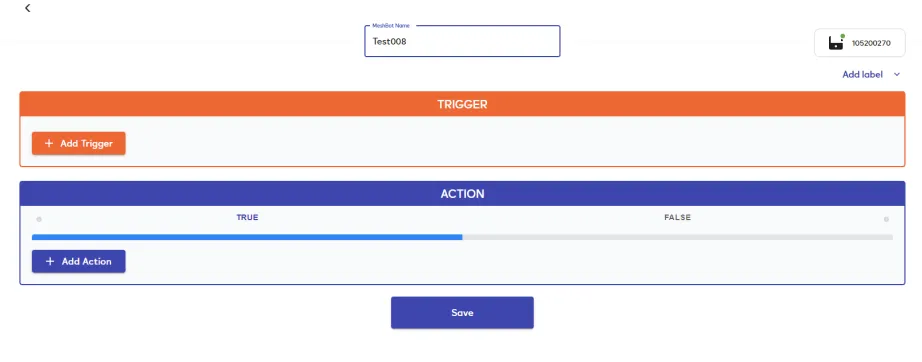Click the Add Action button
The height and width of the screenshot is (362, 922).
[79, 262]
